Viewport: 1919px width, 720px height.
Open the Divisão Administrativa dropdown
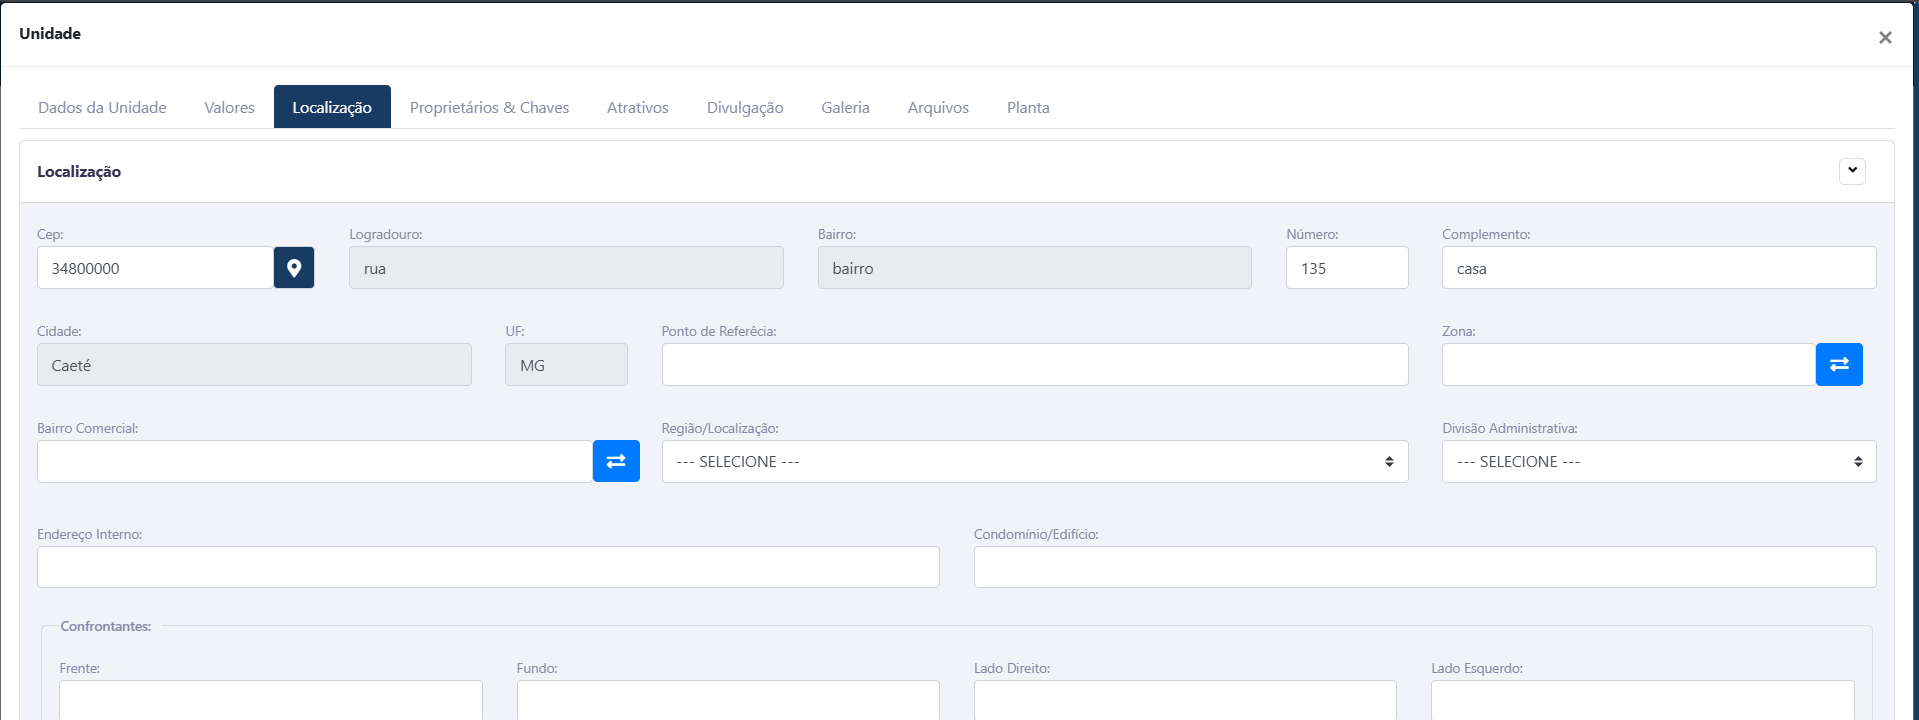(1658, 462)
